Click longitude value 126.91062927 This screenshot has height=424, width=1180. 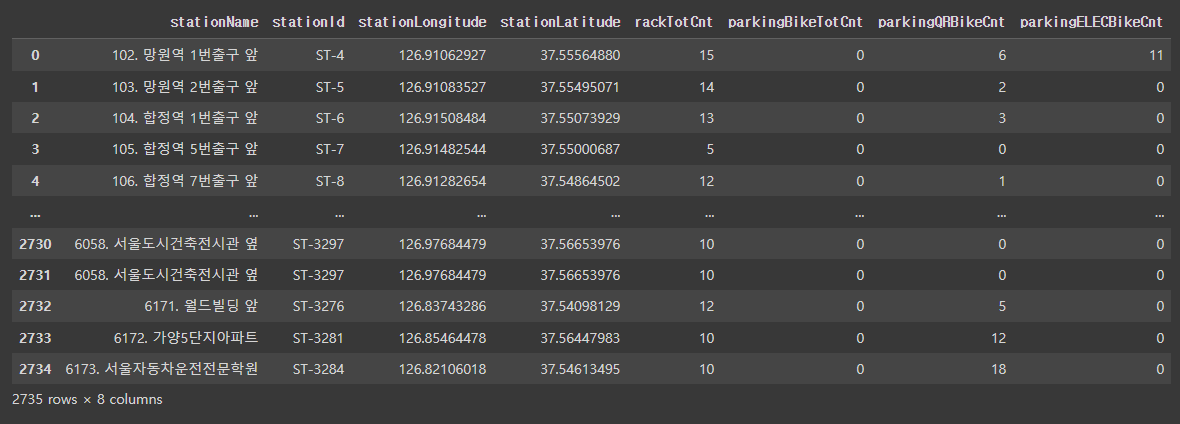tap(442, 55)
